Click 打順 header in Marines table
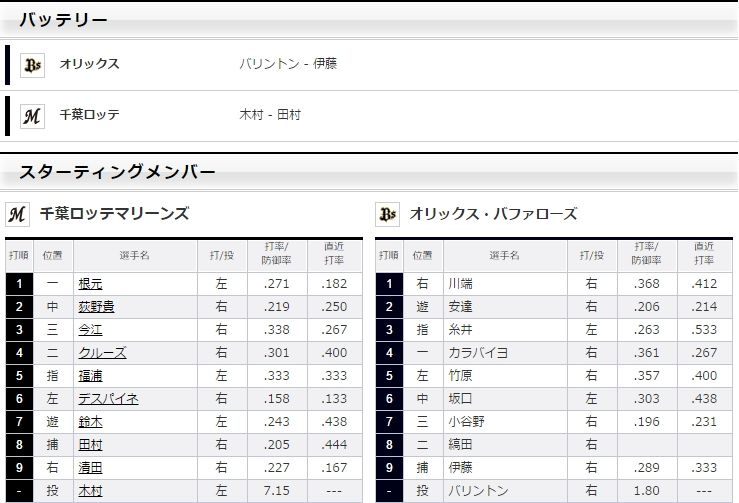 (x=19, y=256)
